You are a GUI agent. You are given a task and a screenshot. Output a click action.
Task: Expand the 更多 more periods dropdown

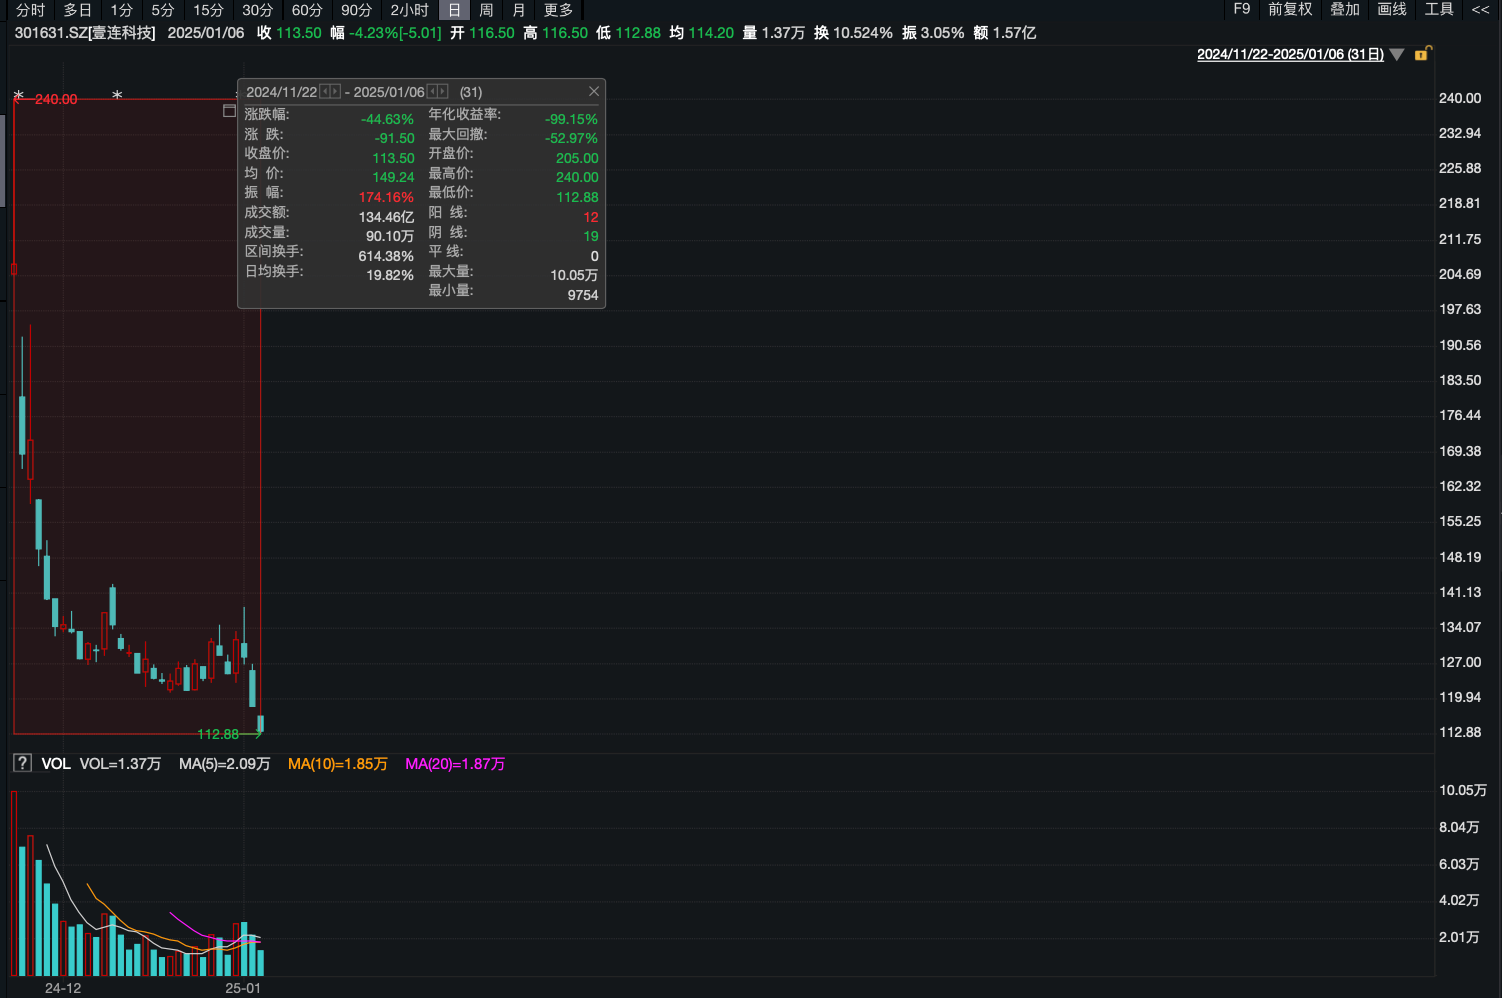pos(558,10)
